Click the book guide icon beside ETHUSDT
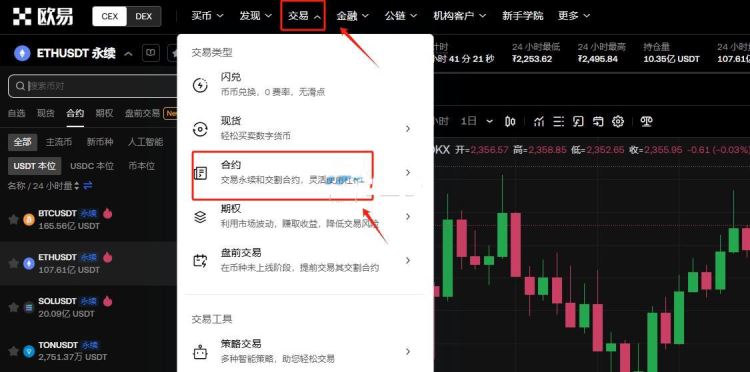Viewport: 750px width, 372px height. (152, 53)
